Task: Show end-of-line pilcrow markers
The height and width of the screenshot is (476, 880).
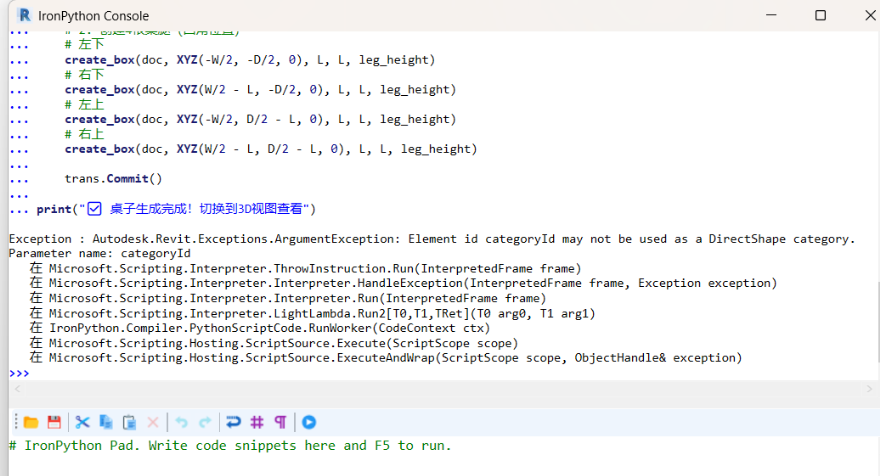Action: 281,422
